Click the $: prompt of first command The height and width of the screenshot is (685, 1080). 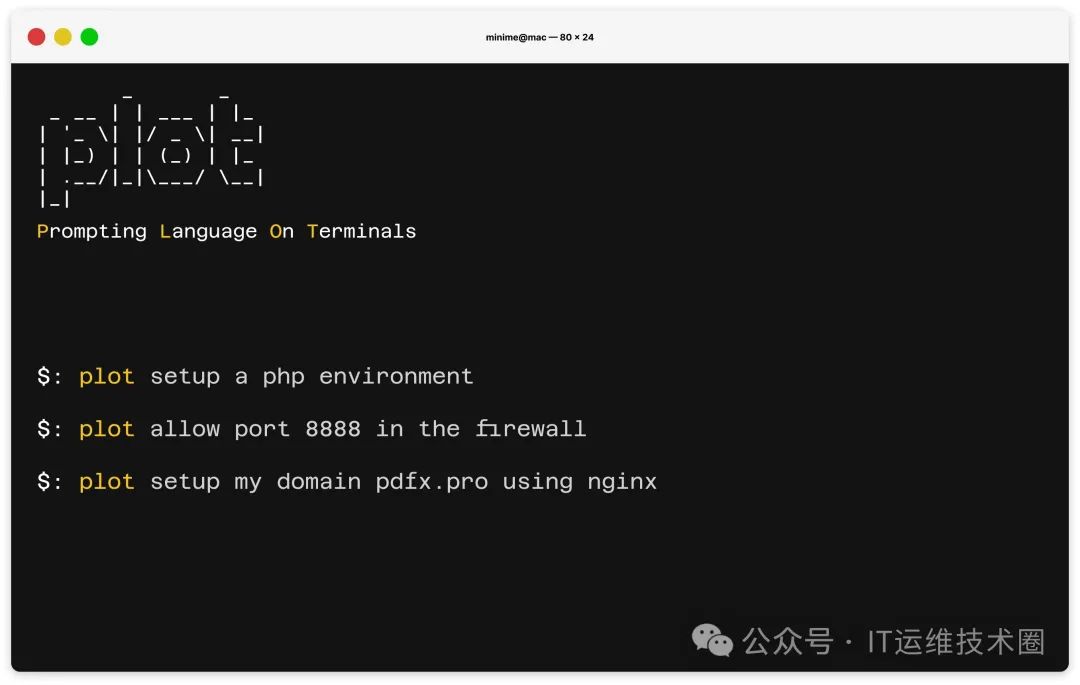pyautogui.click(x=49, y=377)
